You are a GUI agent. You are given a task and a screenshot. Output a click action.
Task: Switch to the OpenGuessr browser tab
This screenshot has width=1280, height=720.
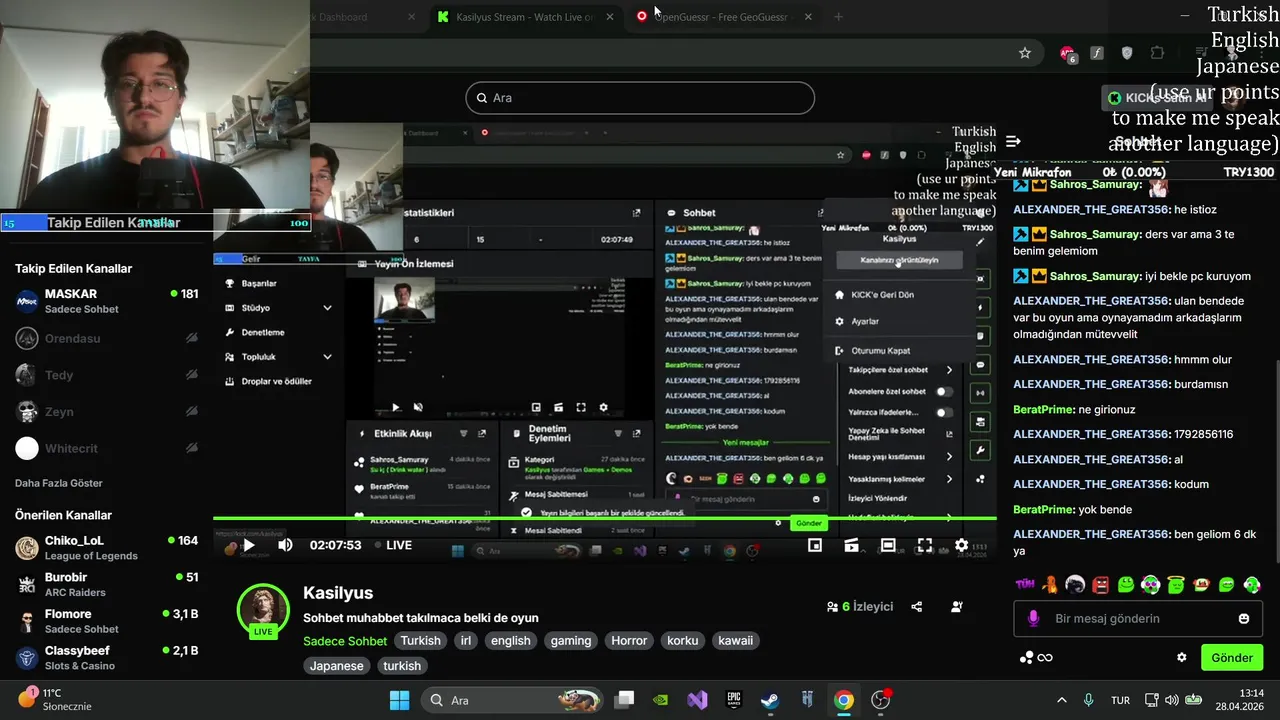pyautogui.click(x=724, y=17)
